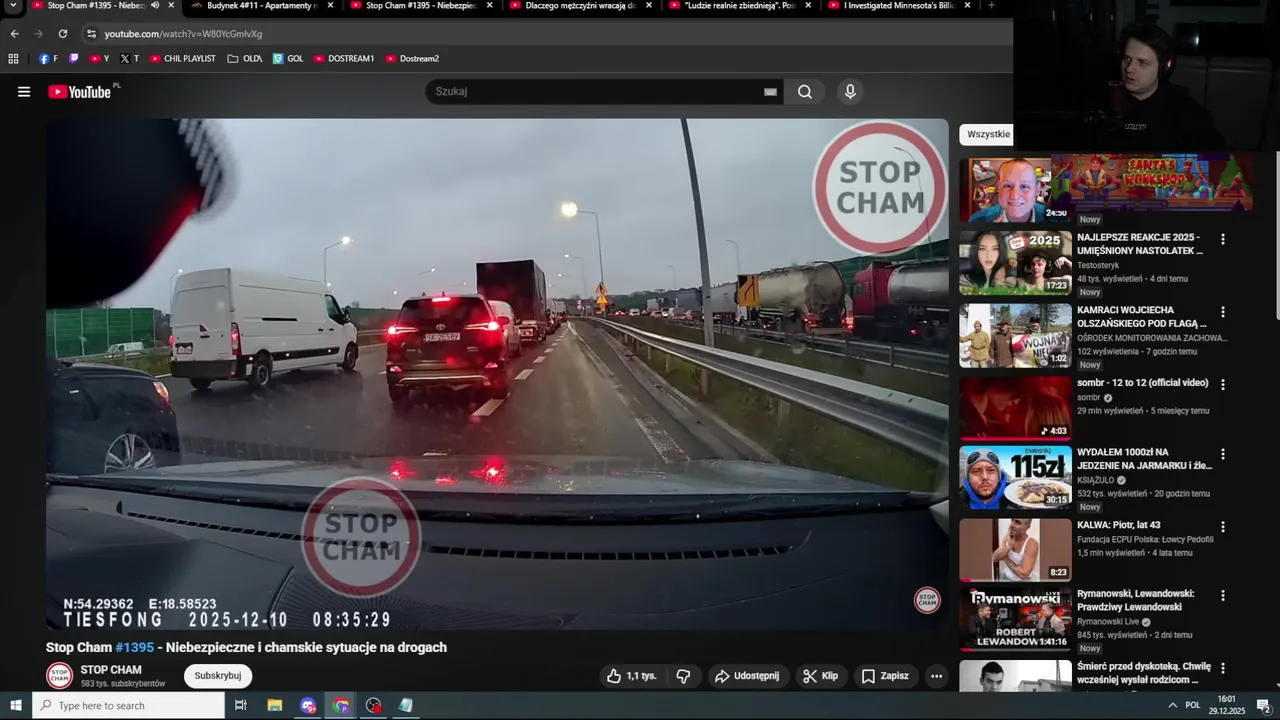
Task: Open options for WYDAŁEM 1000zł video
Action: pyautogui.click(x=1222, y=454)
